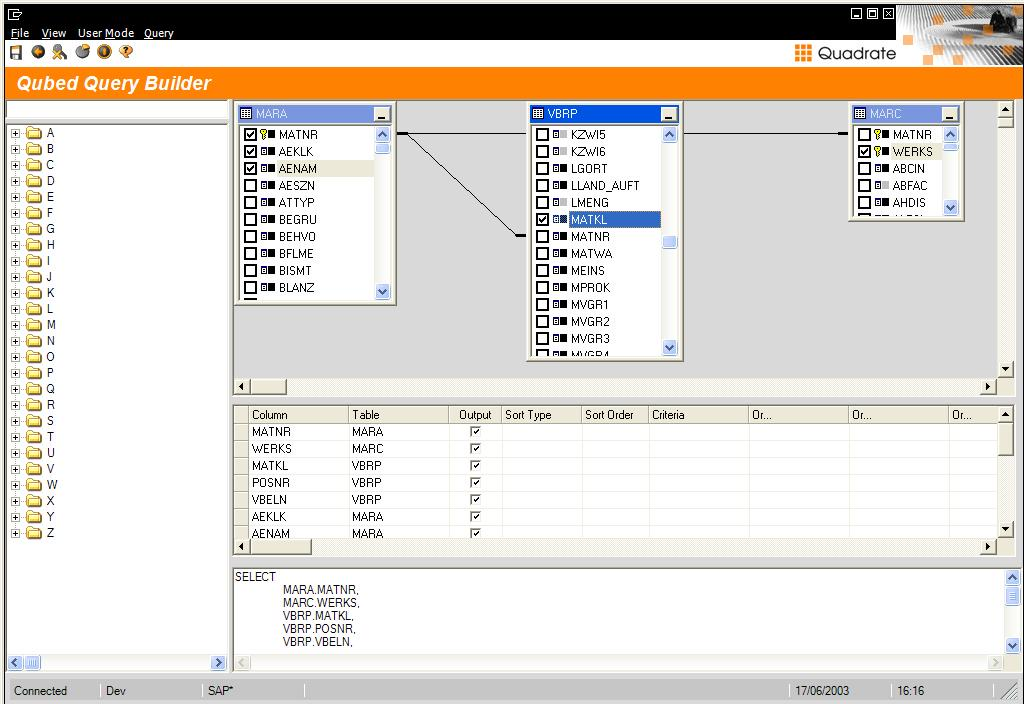This screenshot has width=1024, height=704.
Task: Click the pie chart toolbar icon
Action: [x=82, y=52]
